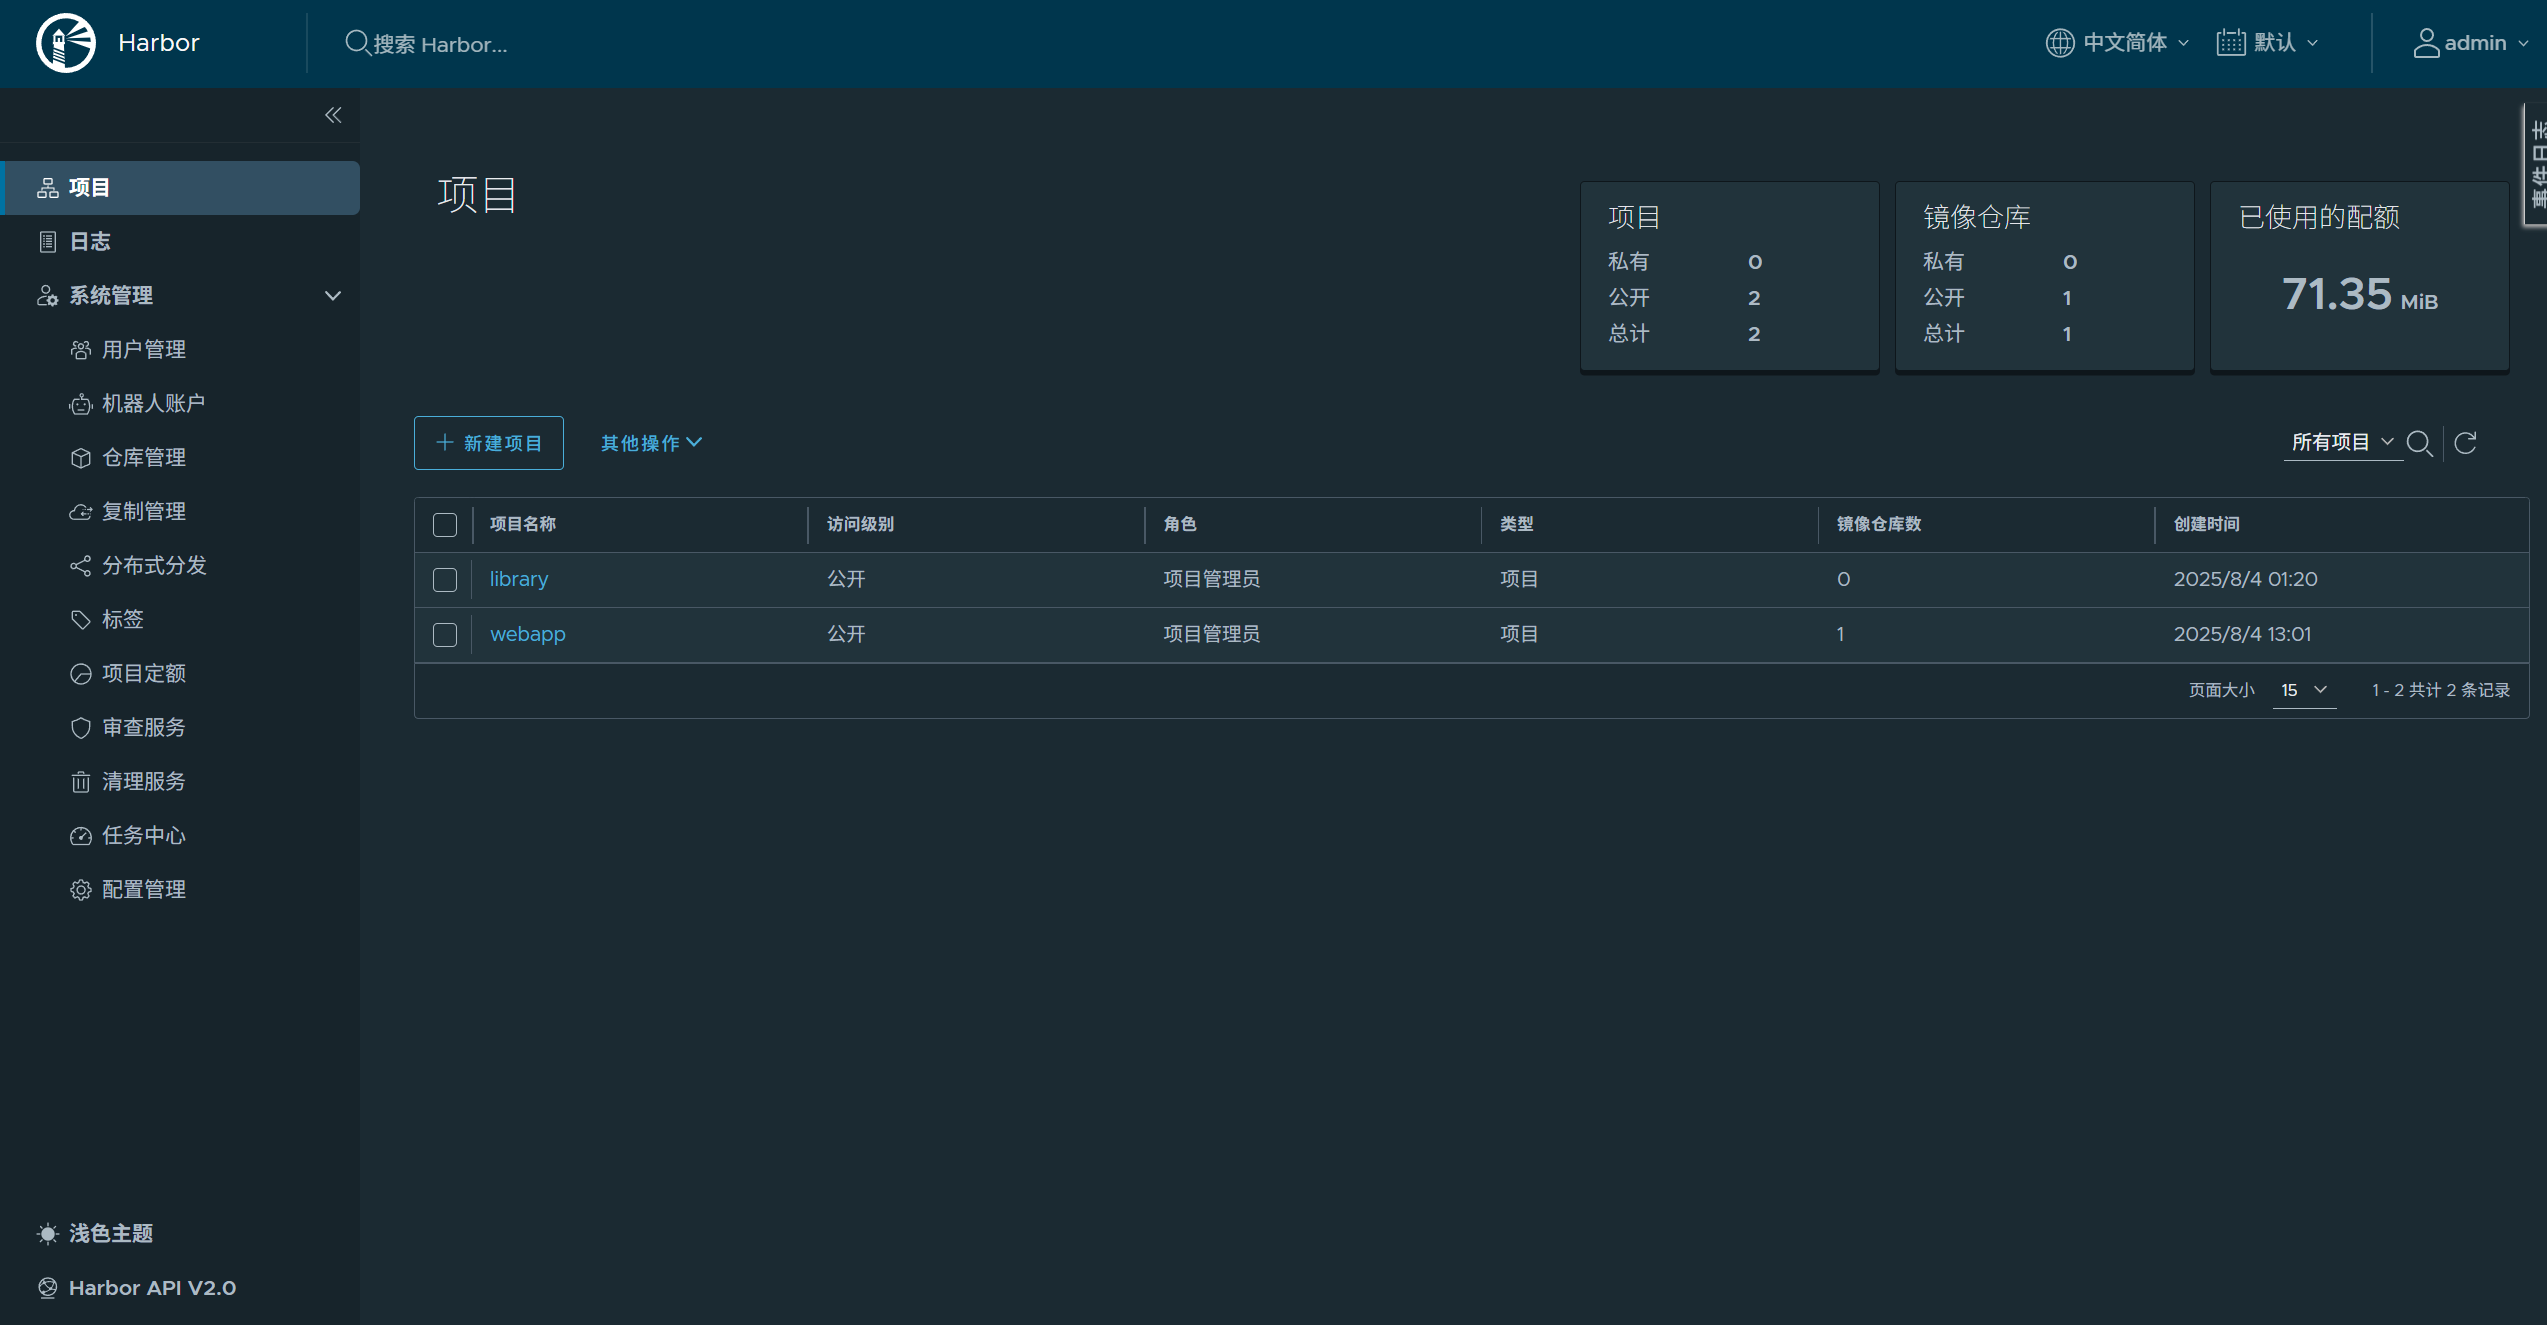Click the admin user avatar icon
This screenshot has height=1325, width=2547.
[2426, 43]
